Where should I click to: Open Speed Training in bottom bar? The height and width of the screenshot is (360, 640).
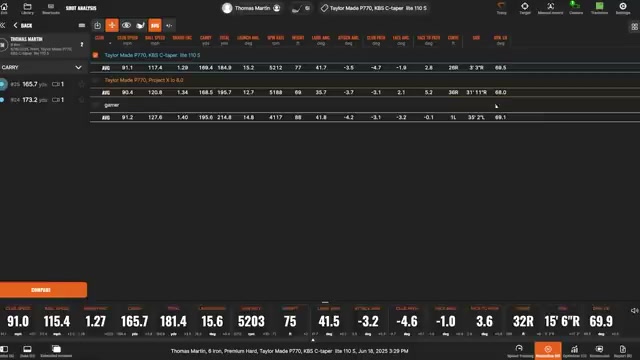point(519,350)
